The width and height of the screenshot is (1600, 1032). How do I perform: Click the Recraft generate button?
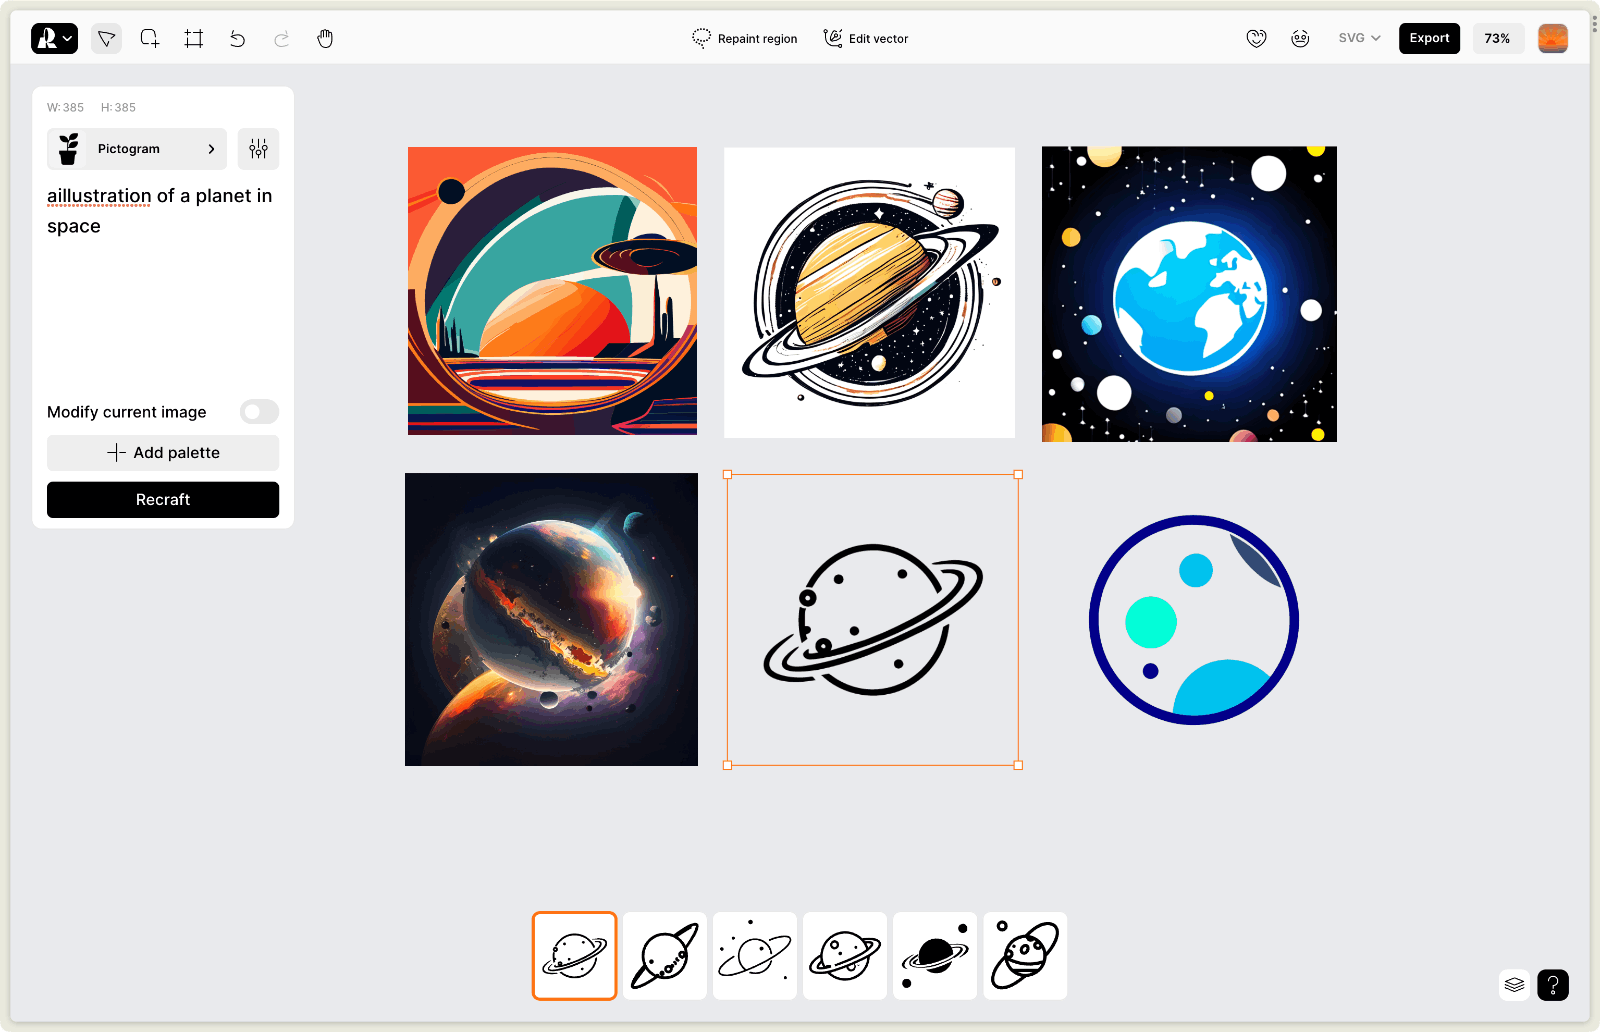(163, 500)
